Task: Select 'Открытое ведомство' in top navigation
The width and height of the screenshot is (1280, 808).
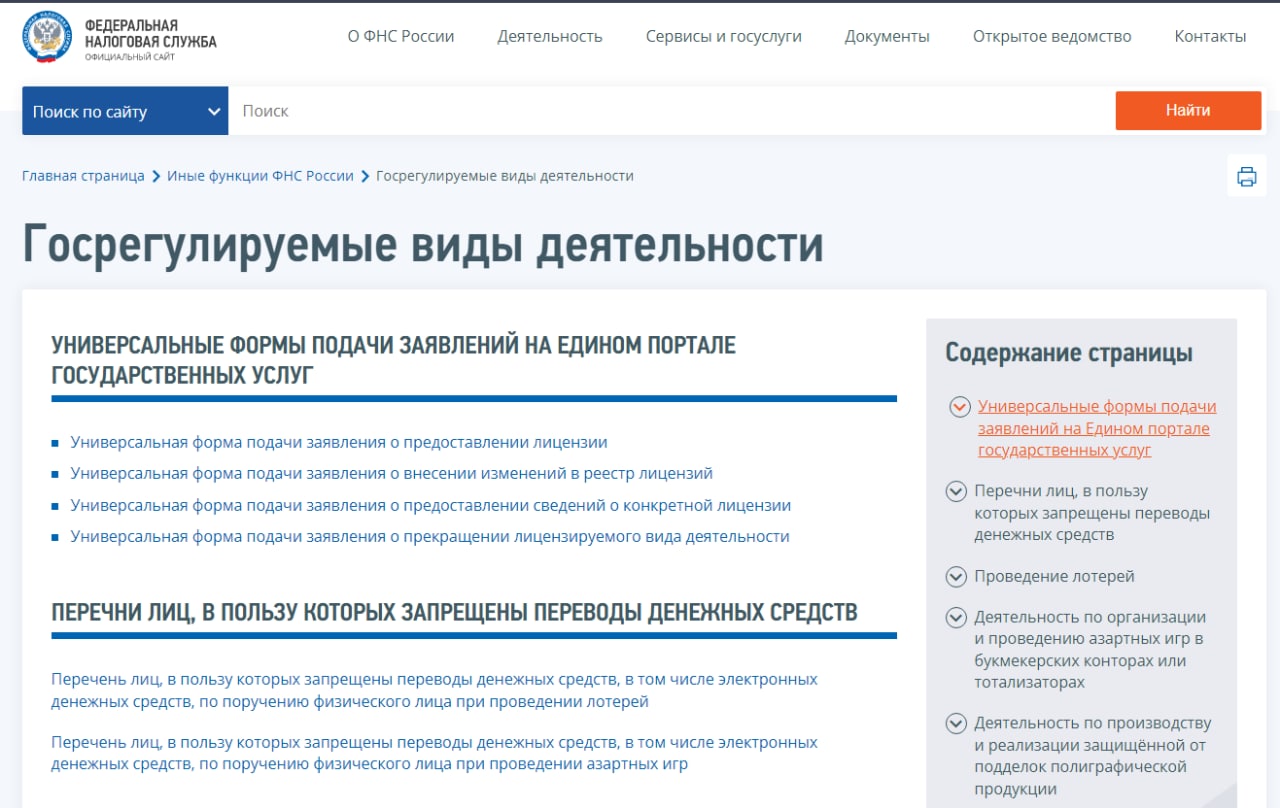Action: pos(1052,37)
